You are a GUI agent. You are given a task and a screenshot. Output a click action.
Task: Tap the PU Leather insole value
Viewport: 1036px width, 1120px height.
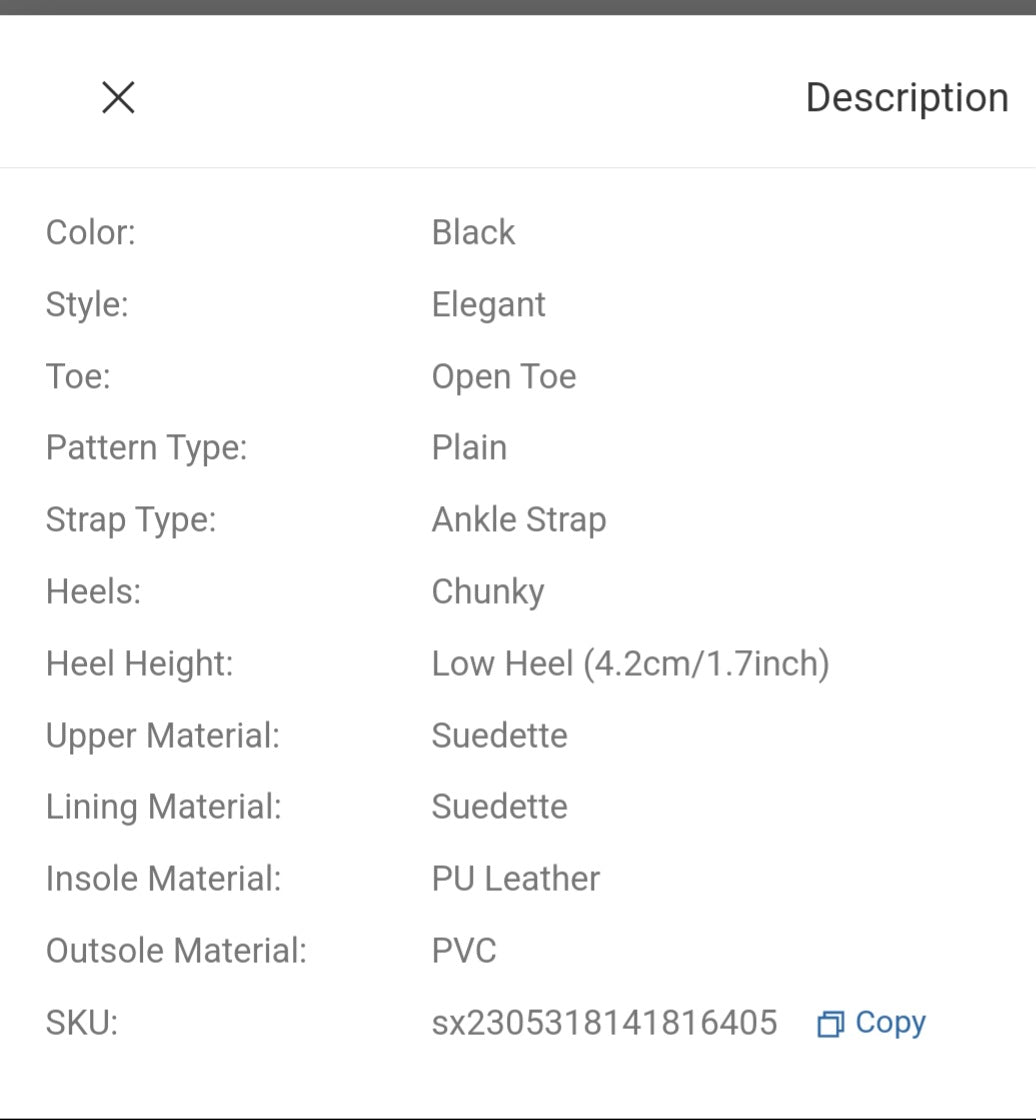tap(516, 879)
